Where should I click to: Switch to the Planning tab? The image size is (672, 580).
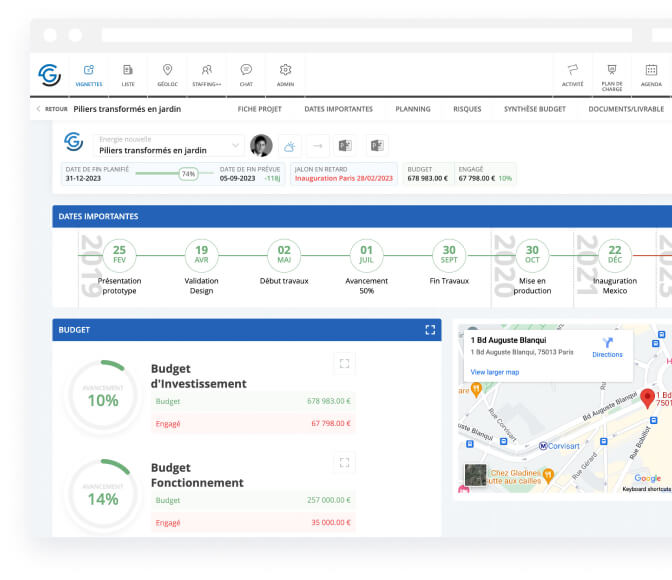click(413, 109)
